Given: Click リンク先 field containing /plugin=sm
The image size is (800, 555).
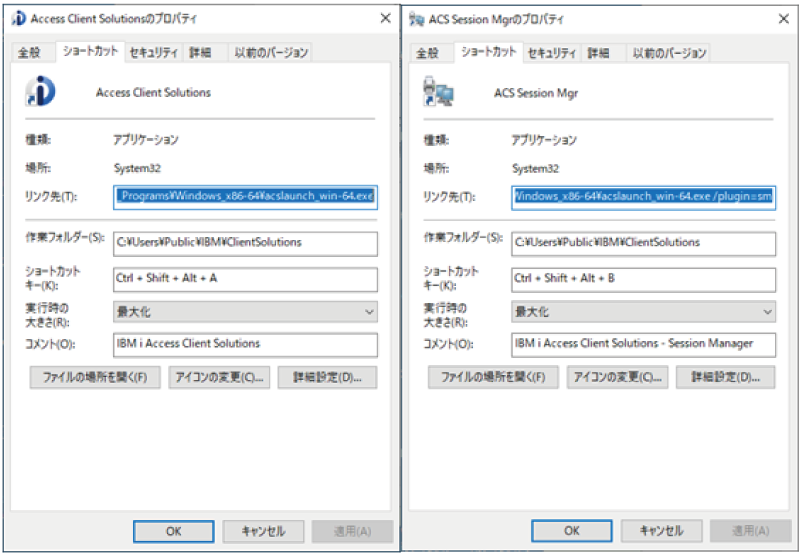Looking at the screenshot, I should [643, 197].
